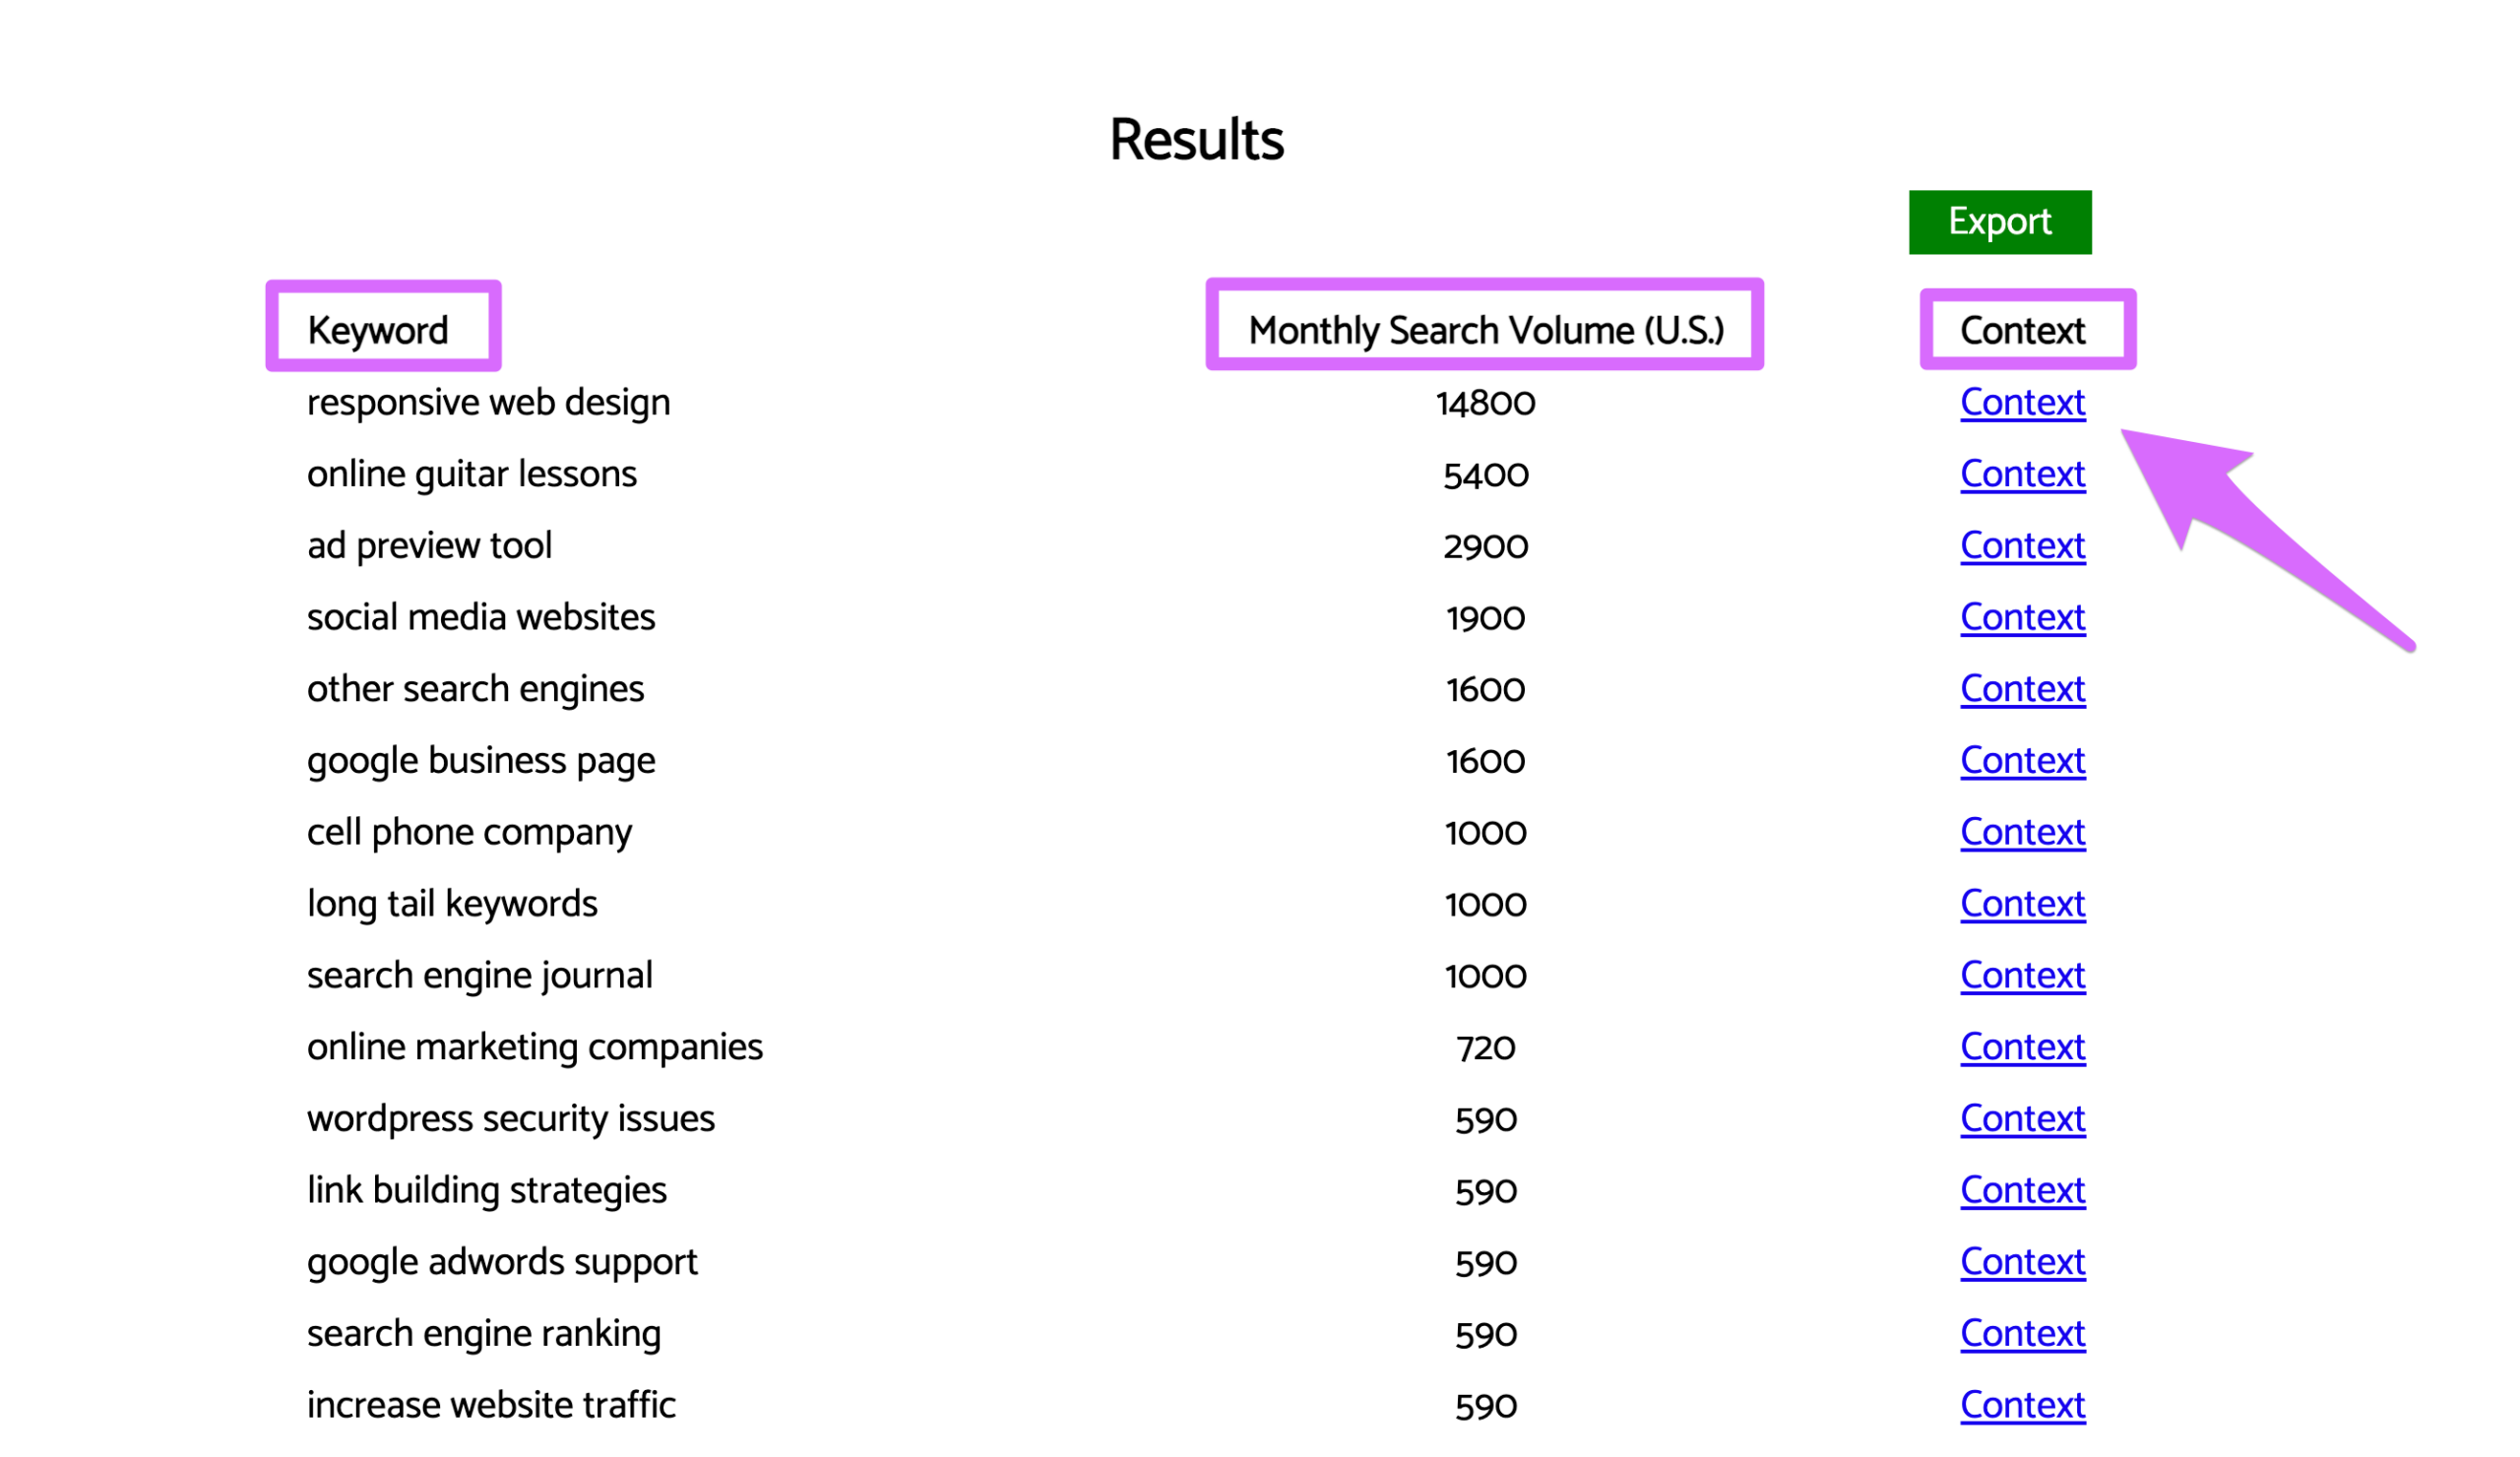Select keyword 'ad preview tool'

coord(429,546)
